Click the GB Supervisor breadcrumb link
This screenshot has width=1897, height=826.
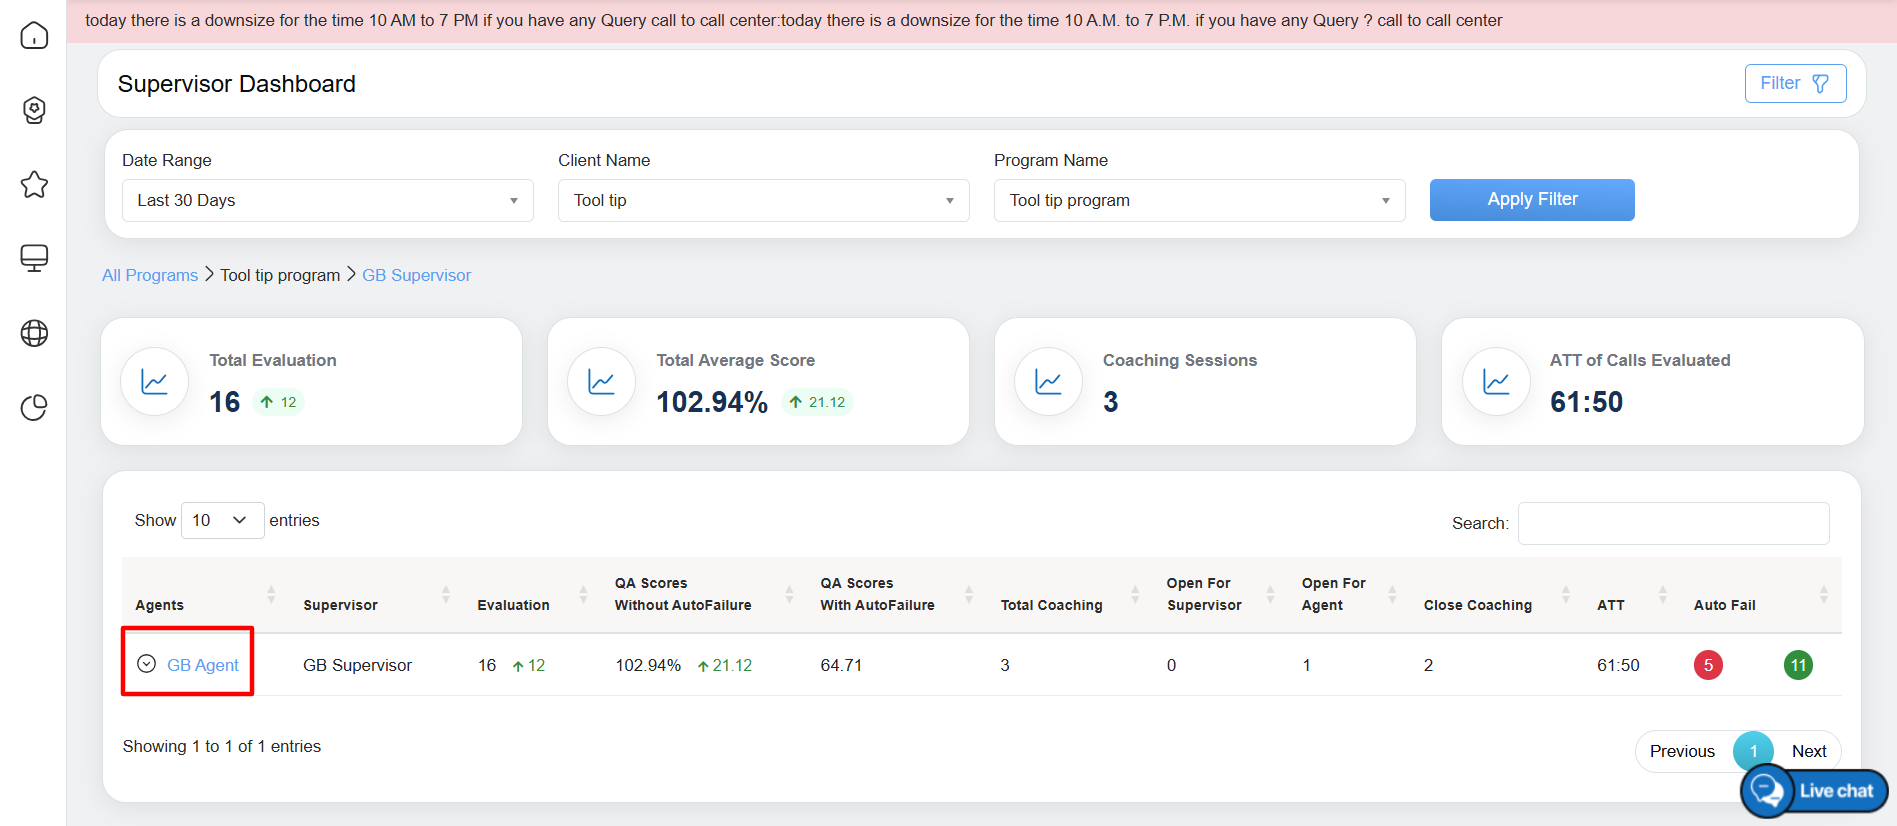(416, 275)
